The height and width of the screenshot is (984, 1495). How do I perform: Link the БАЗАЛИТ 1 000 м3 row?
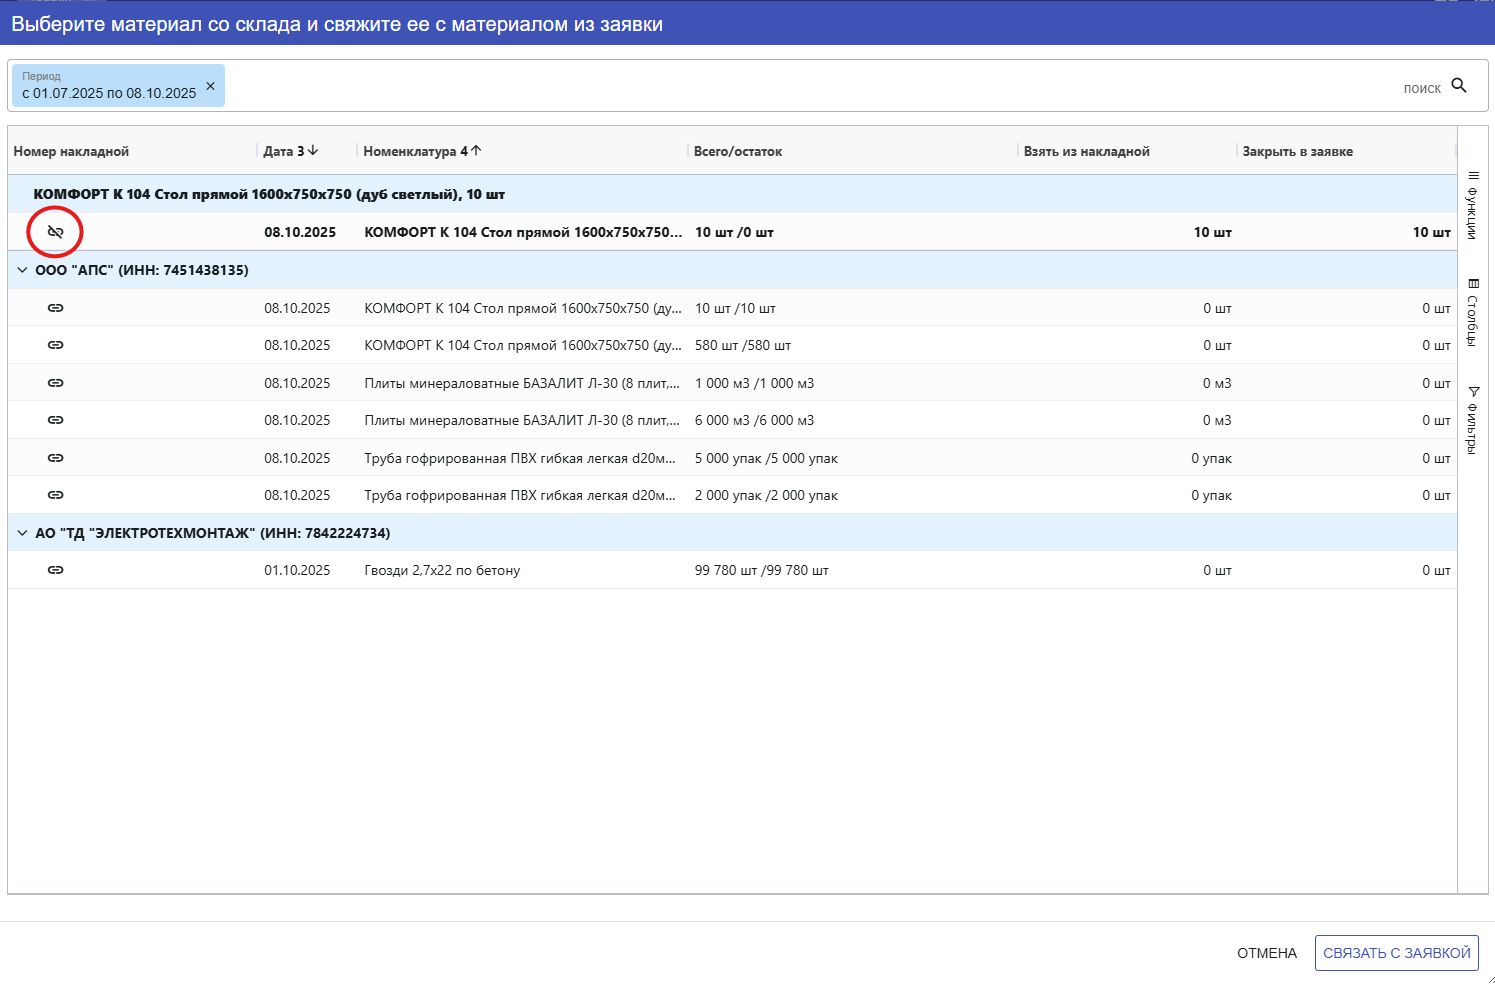(56, 383)
